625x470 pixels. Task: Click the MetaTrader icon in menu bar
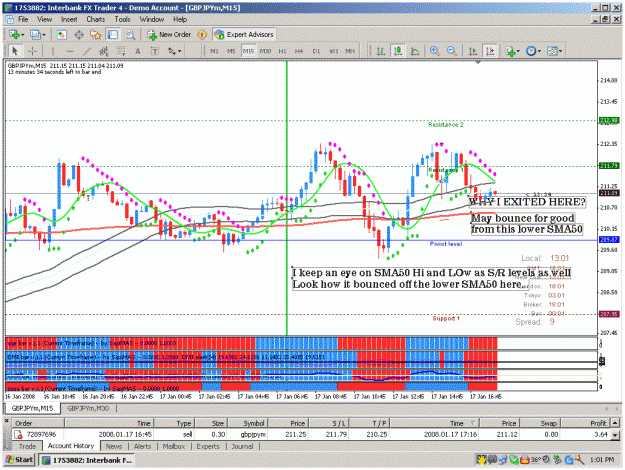10,19
